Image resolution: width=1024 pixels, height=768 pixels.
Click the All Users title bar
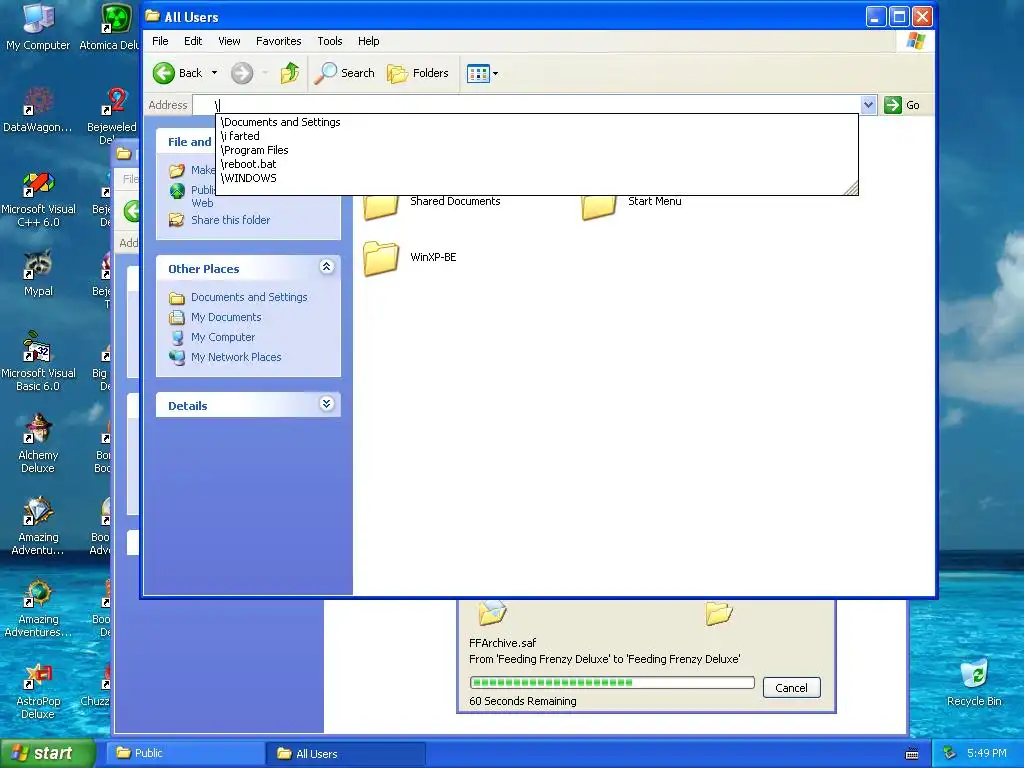tap(503, 17)
